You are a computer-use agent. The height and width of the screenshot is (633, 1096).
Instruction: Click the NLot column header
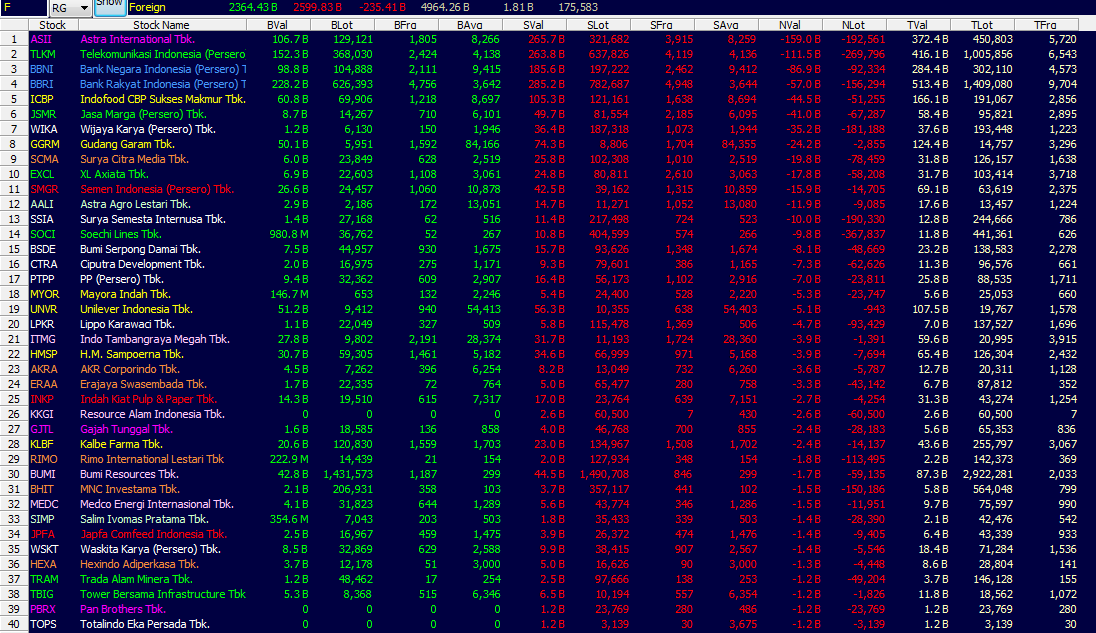854,25
